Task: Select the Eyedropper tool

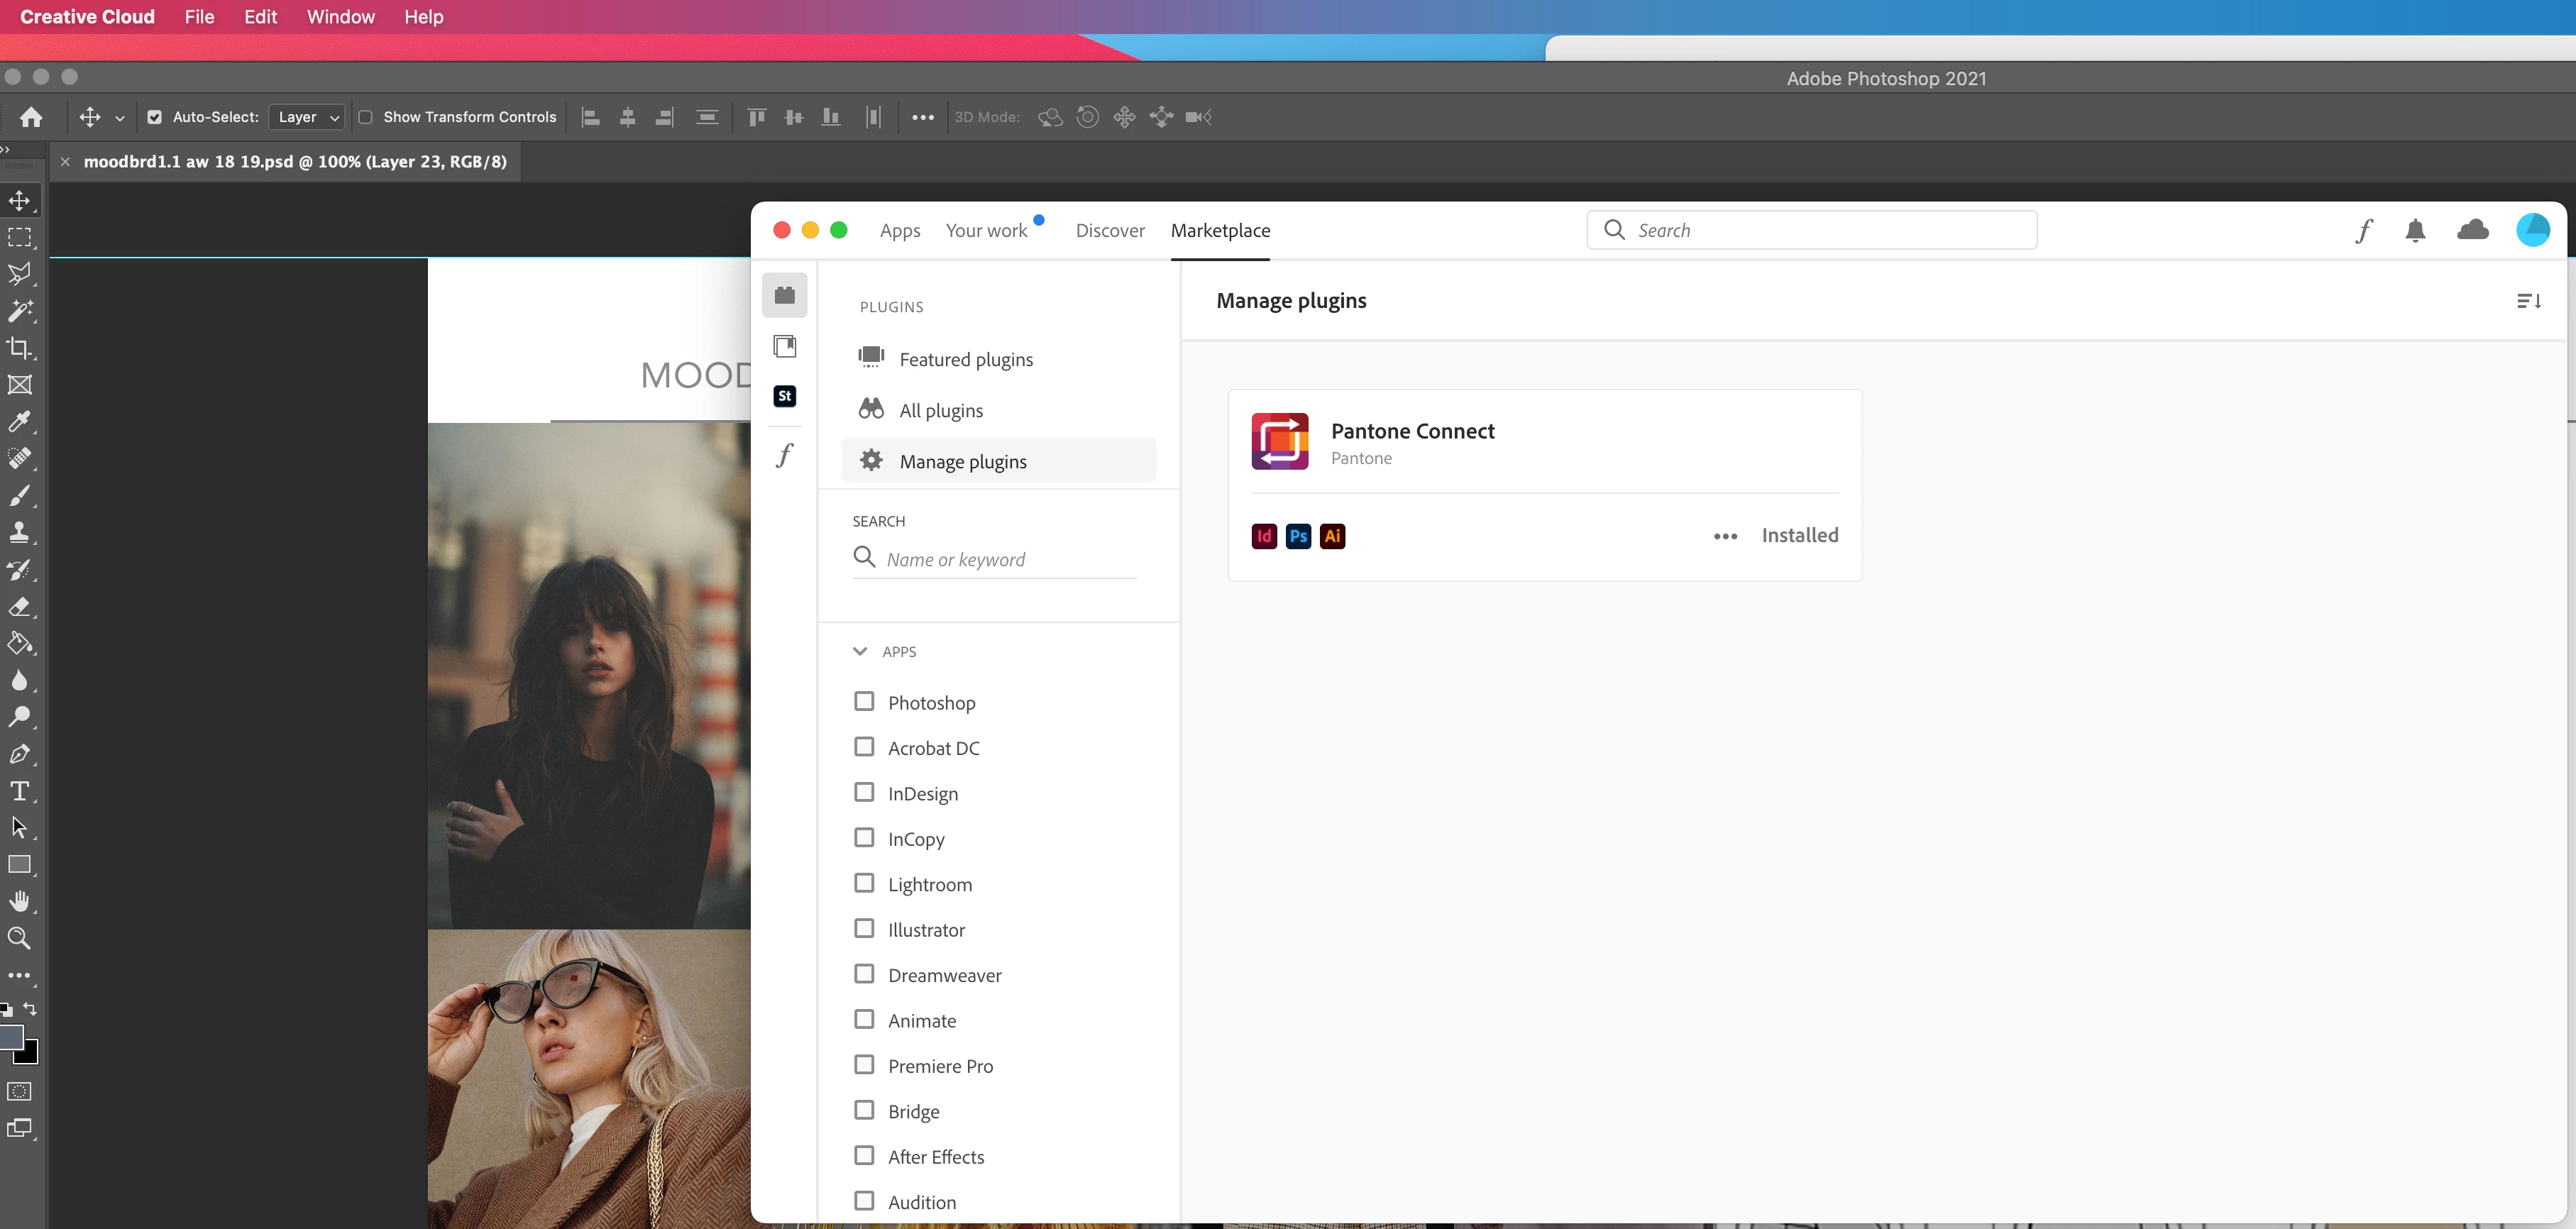Action: [19, 422]
